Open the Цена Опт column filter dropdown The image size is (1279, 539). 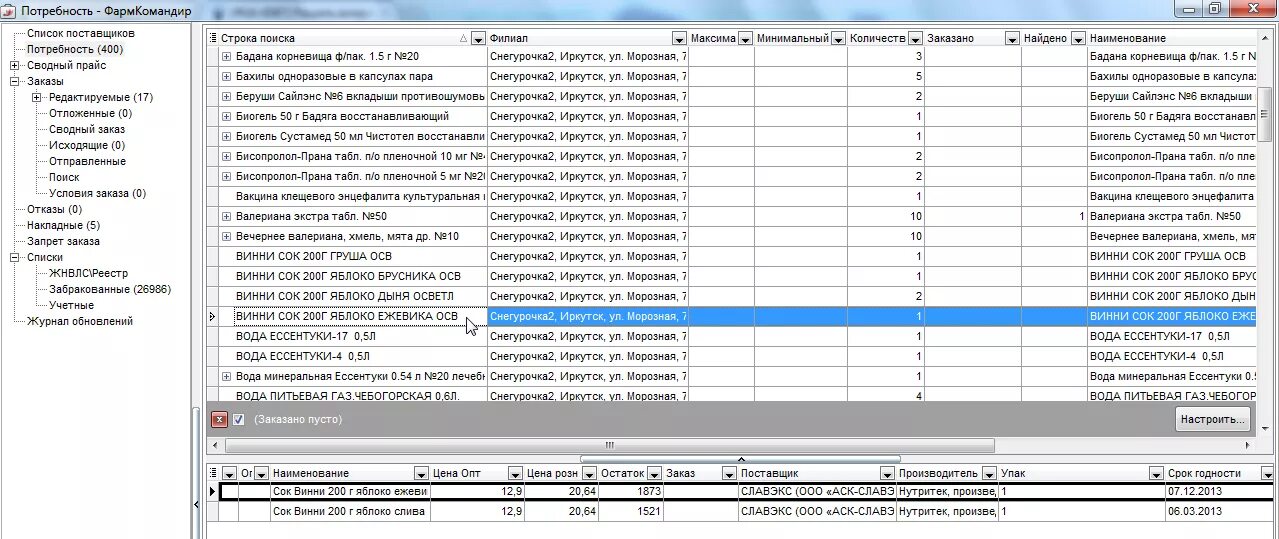[x=515, y=473]
